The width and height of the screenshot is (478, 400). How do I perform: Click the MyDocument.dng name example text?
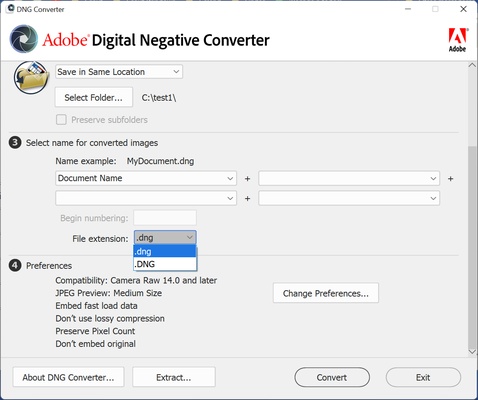pyautogui.click(x=160, y=161)
